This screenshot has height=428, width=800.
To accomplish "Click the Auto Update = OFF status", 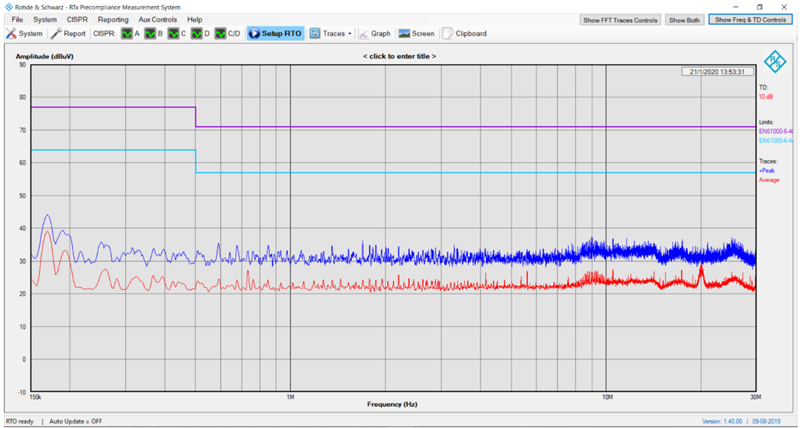I will (x=76, y=421).
